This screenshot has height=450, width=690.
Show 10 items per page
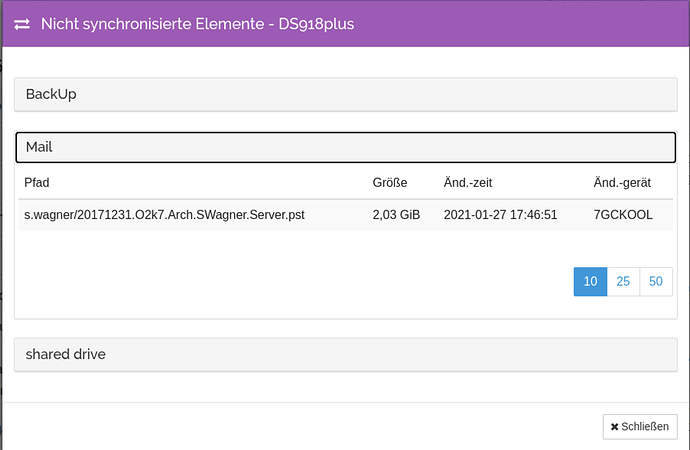click(590, 282)
